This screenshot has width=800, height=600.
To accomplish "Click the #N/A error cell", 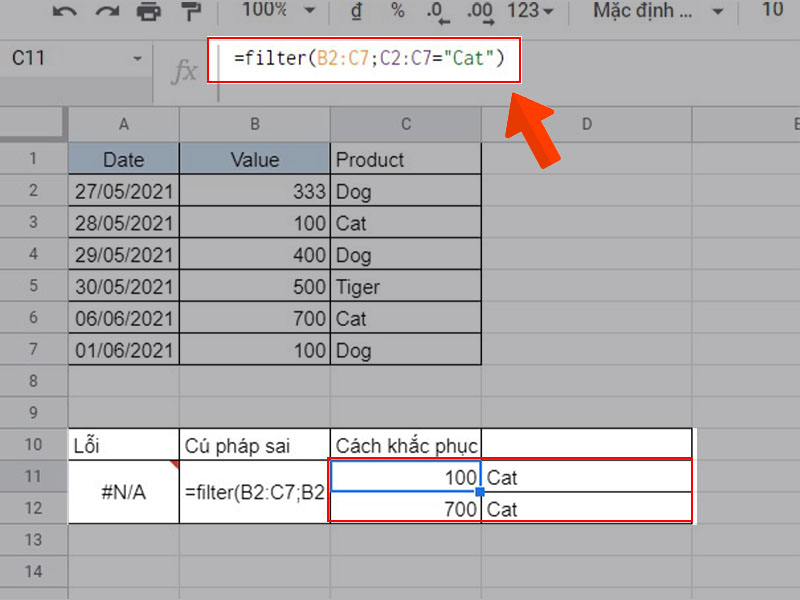I will (x=123, y=492).
